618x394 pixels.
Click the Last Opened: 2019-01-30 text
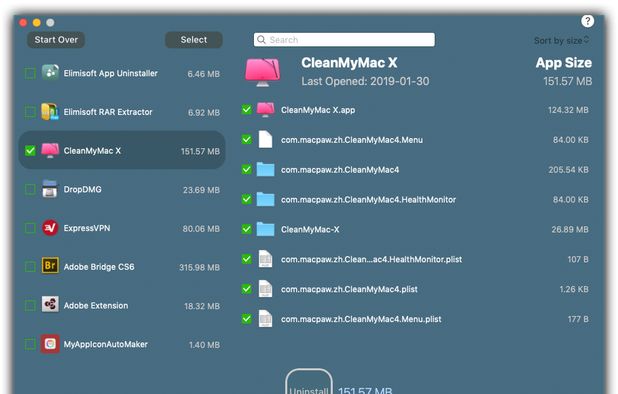(x=365, y=81)
